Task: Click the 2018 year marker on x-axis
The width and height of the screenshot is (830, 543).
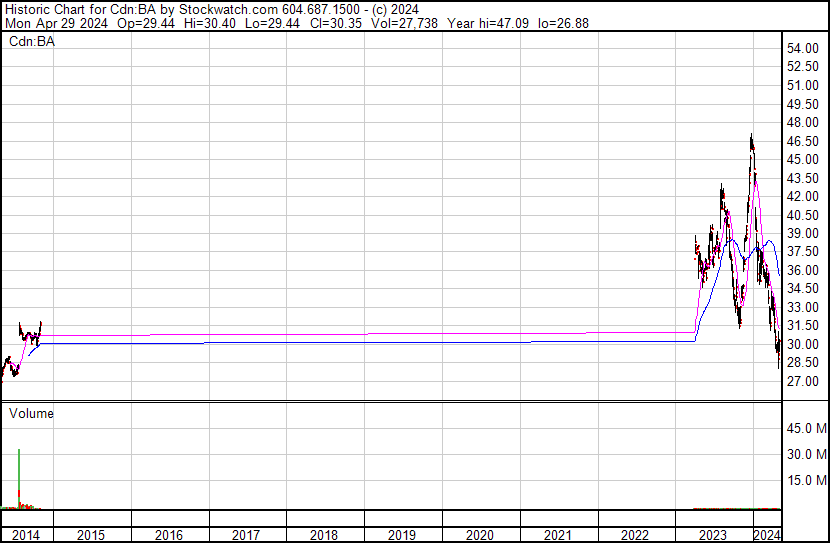Action: 324,535
